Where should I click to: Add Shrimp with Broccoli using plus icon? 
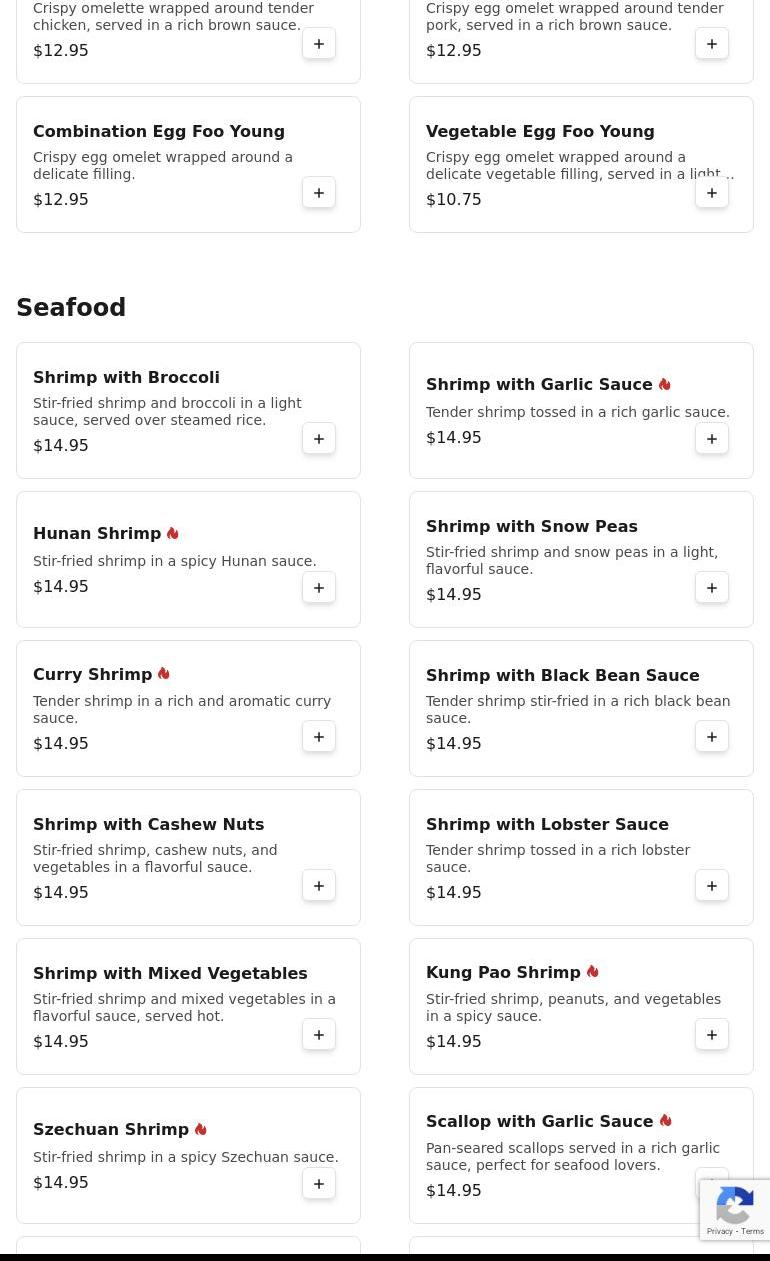(x=319, y=439)
